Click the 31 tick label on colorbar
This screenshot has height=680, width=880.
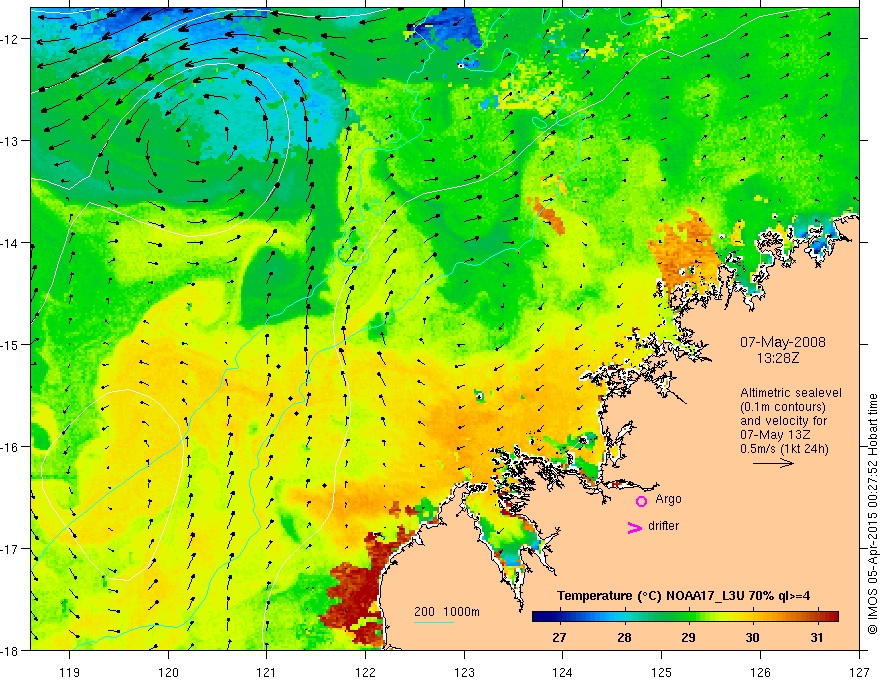tap(817, 637)
